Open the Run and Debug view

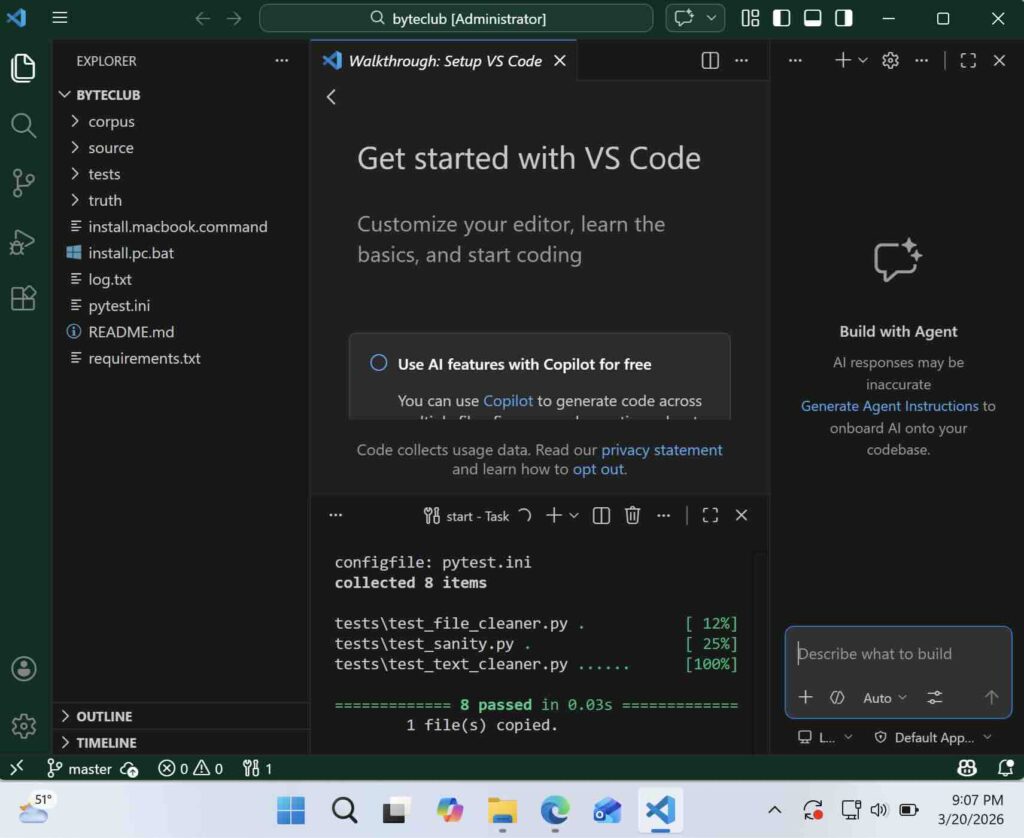coord(23,241)
